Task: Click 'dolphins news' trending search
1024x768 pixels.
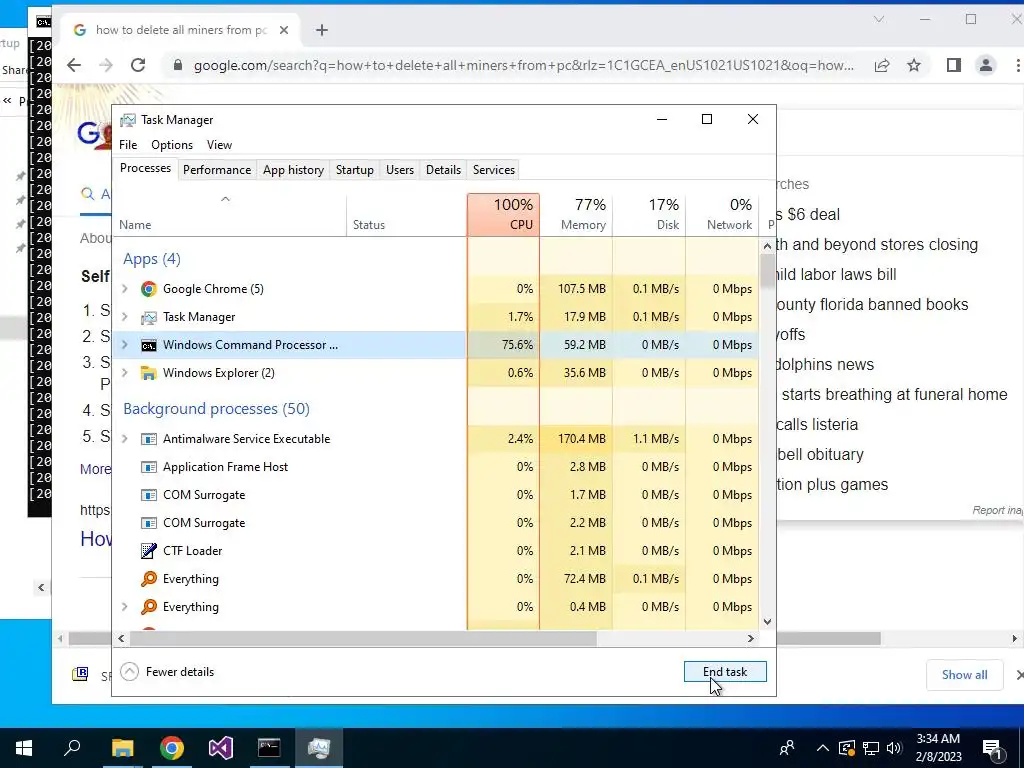Action: pyautogui.click(x=825, y=364)
